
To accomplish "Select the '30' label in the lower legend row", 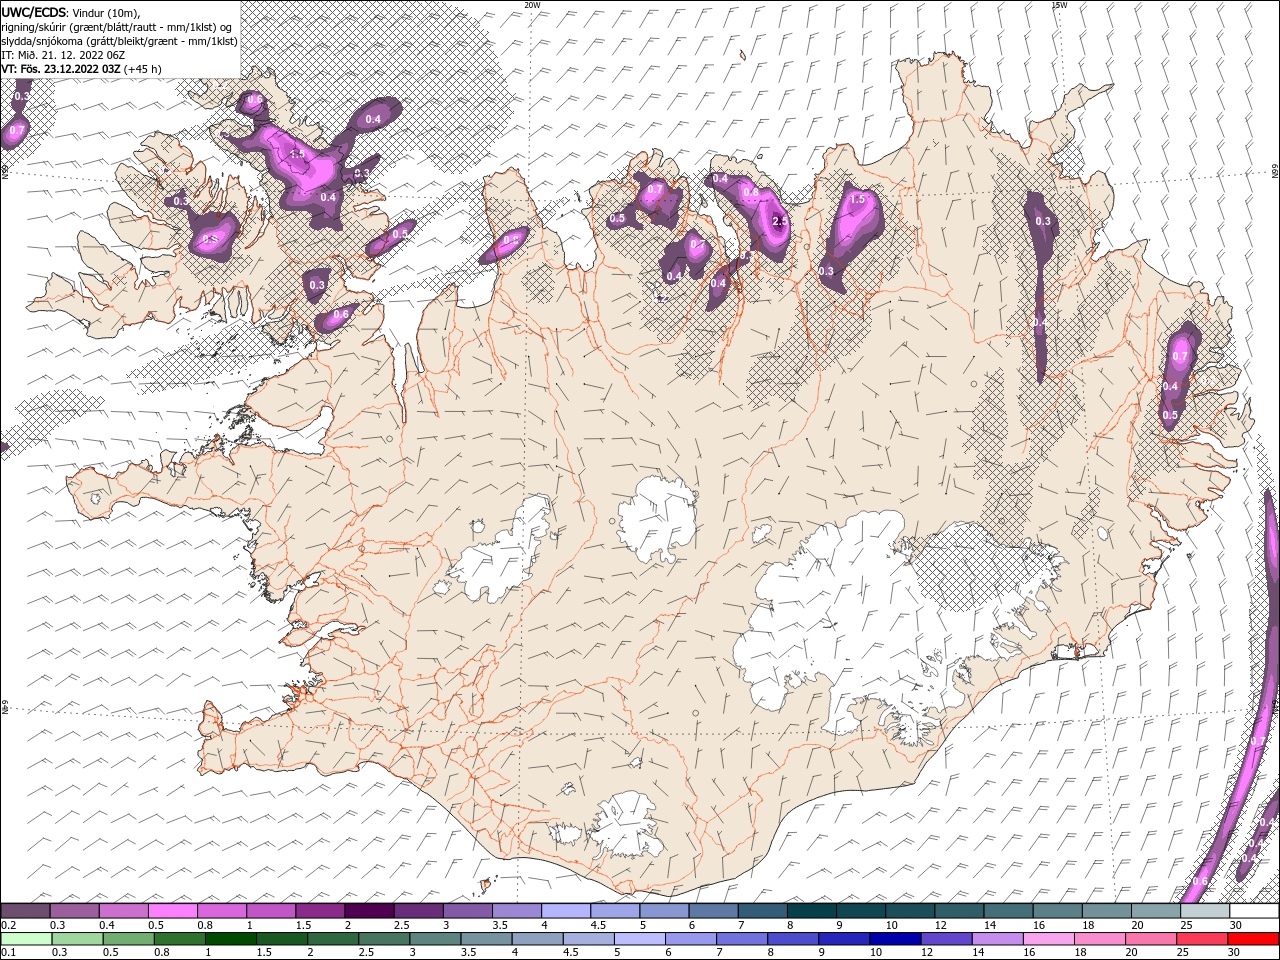I will pyautogui.click(x=1235, y=952).
